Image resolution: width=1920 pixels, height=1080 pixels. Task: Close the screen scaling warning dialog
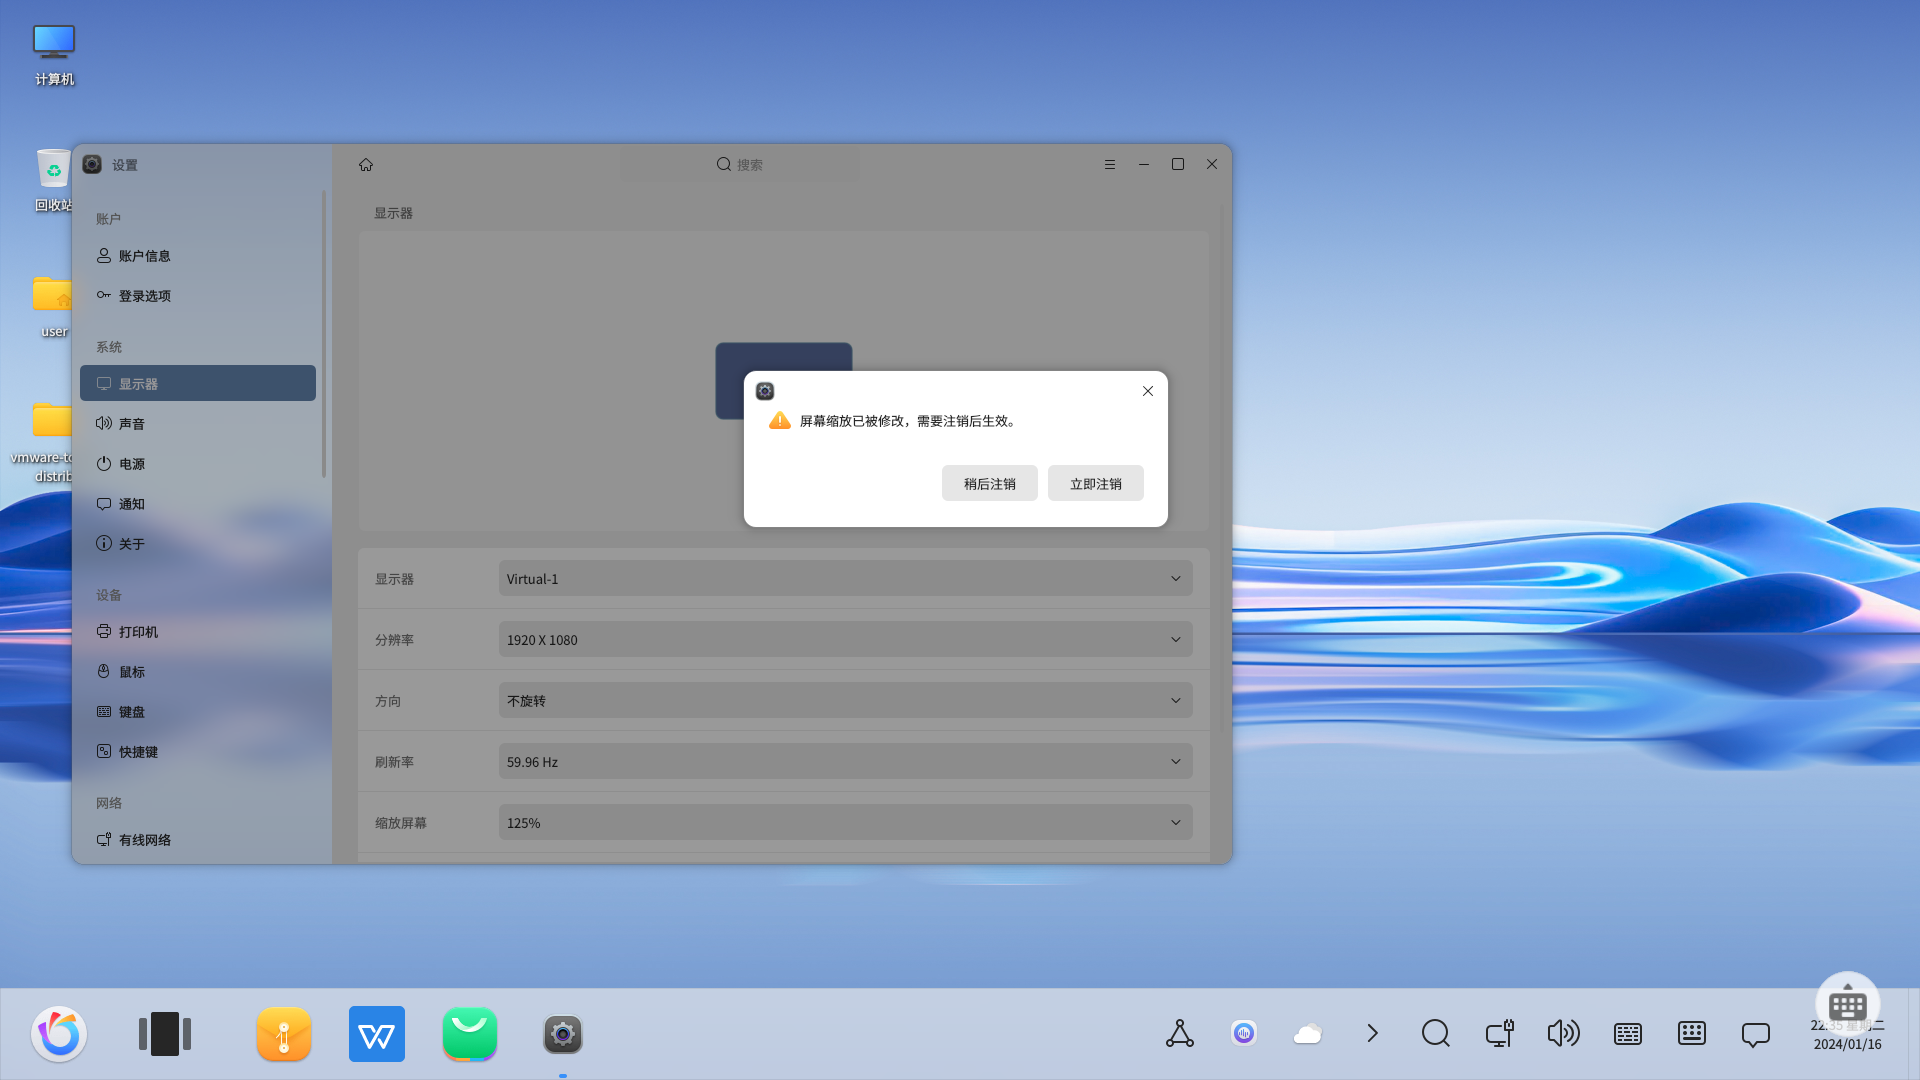(1148, 391)
